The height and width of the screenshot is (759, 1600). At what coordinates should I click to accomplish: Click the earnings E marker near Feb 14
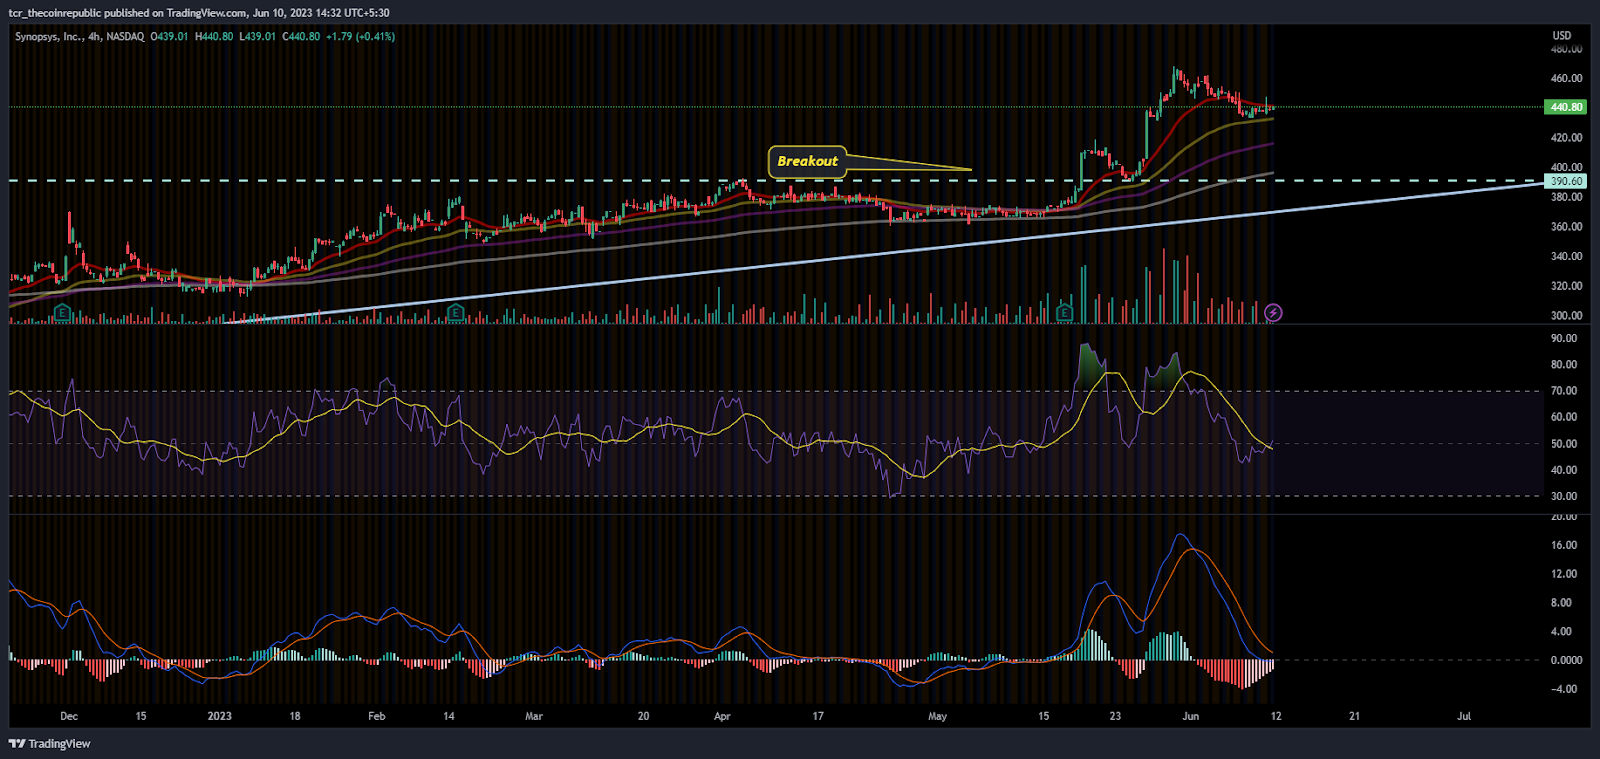point(456,313)
